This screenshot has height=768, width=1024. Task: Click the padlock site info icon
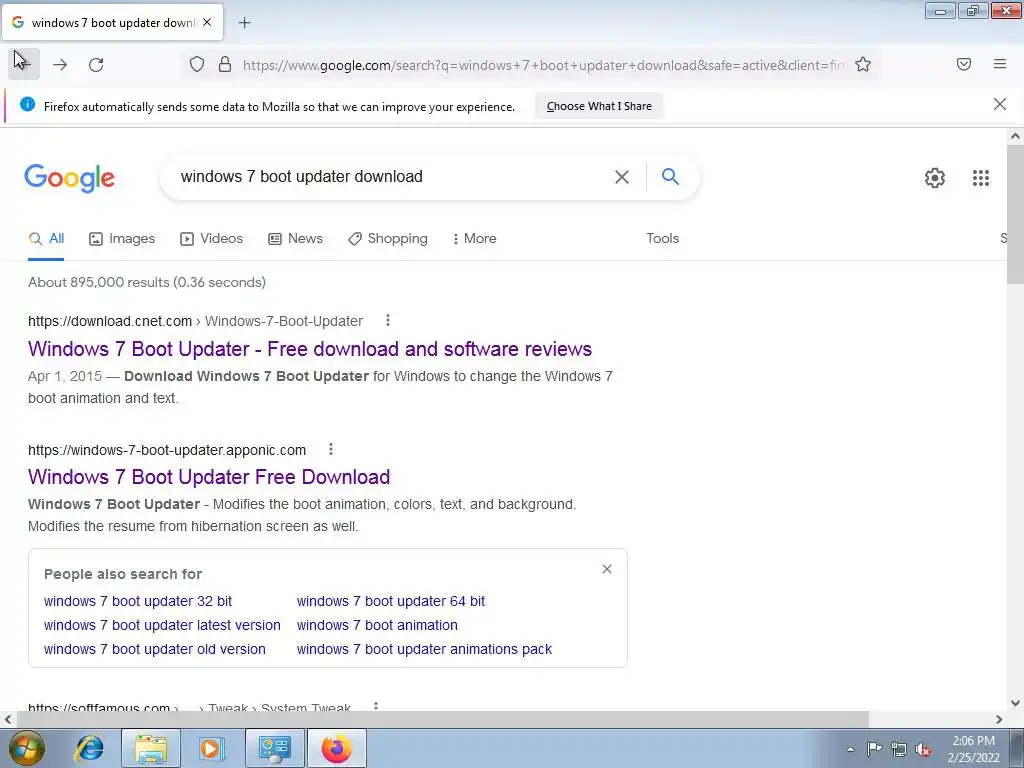[x=225, y=64]
